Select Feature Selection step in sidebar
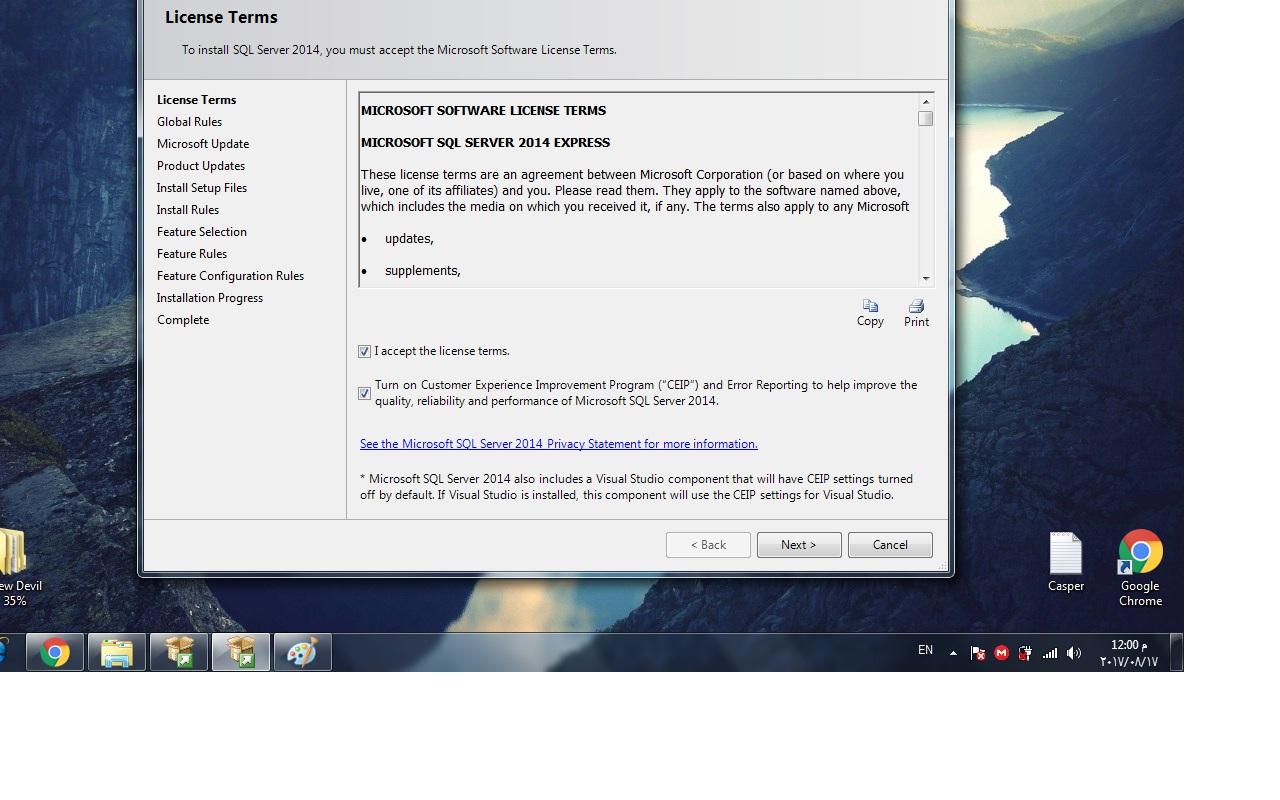 pyautogui.click(x=202, y=232)
